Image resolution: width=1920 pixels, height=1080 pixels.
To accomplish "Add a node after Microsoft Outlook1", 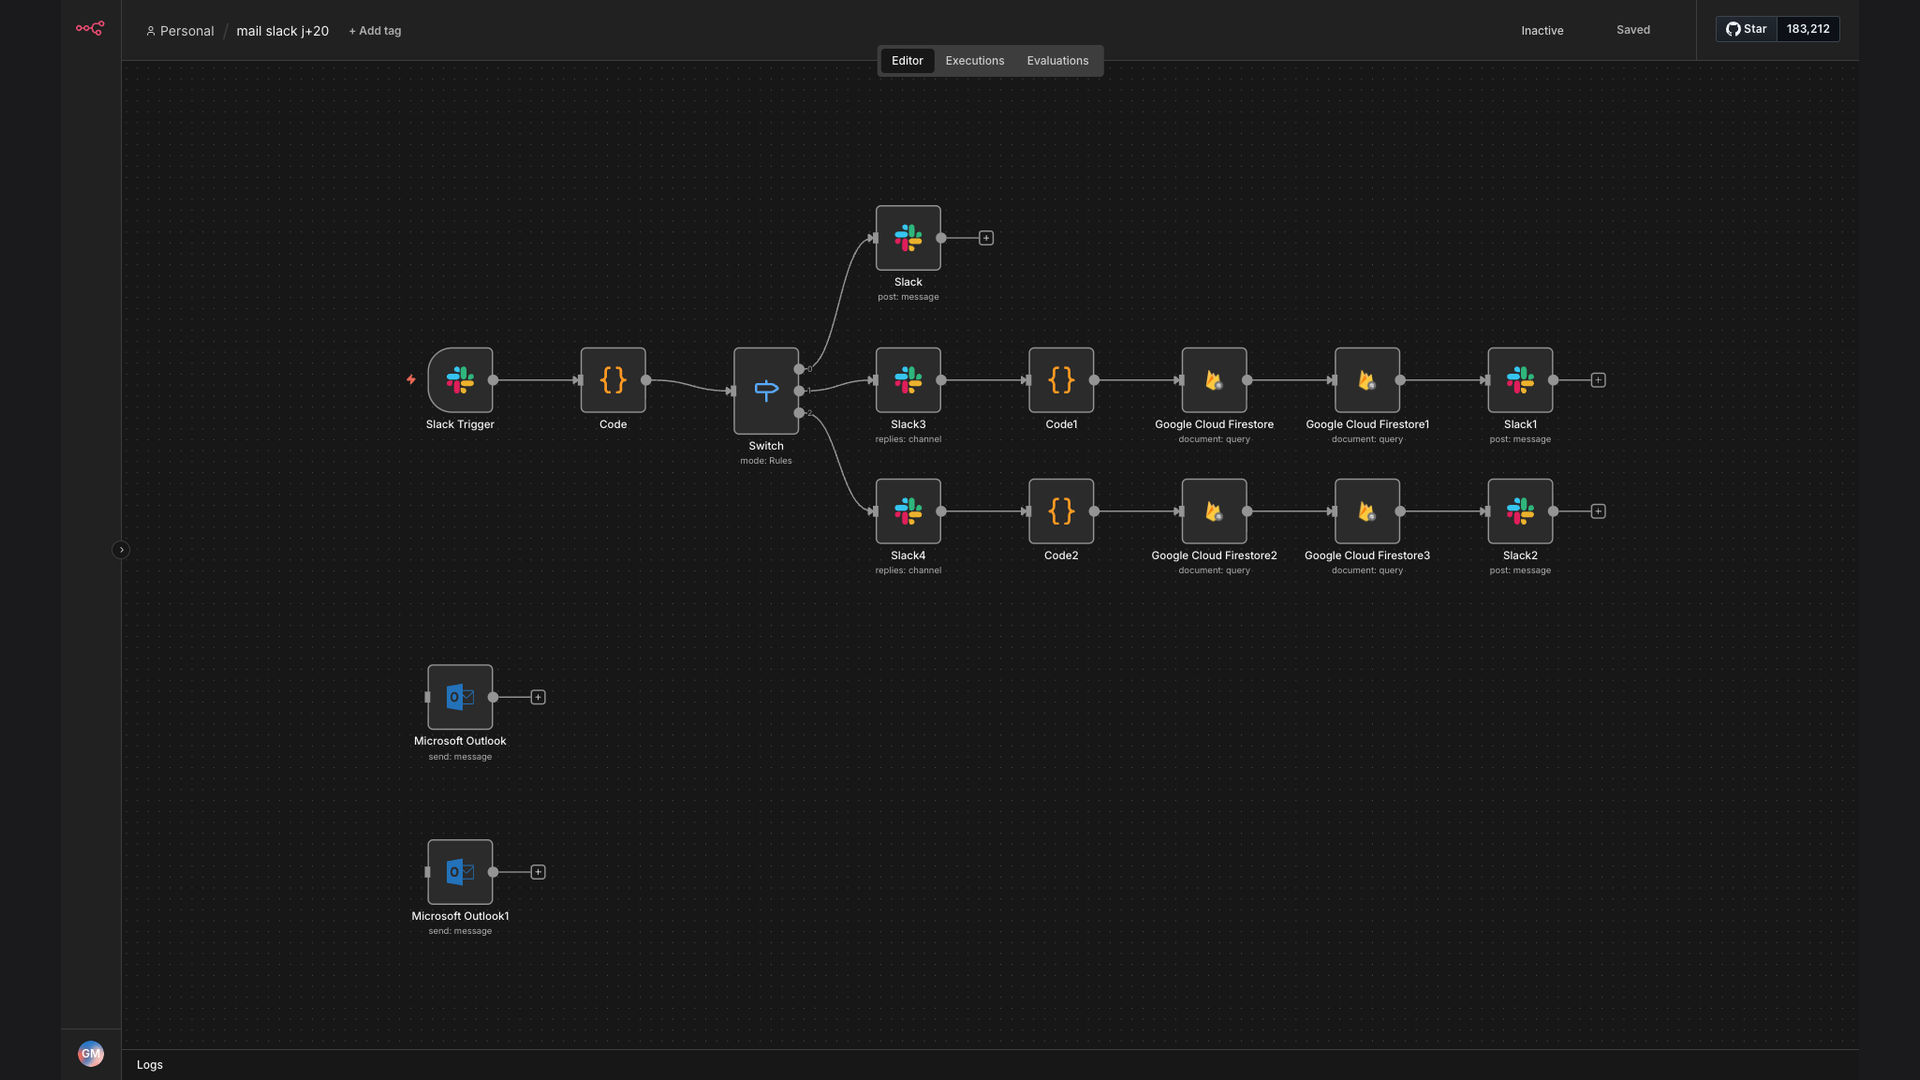I will click(538, 872).
